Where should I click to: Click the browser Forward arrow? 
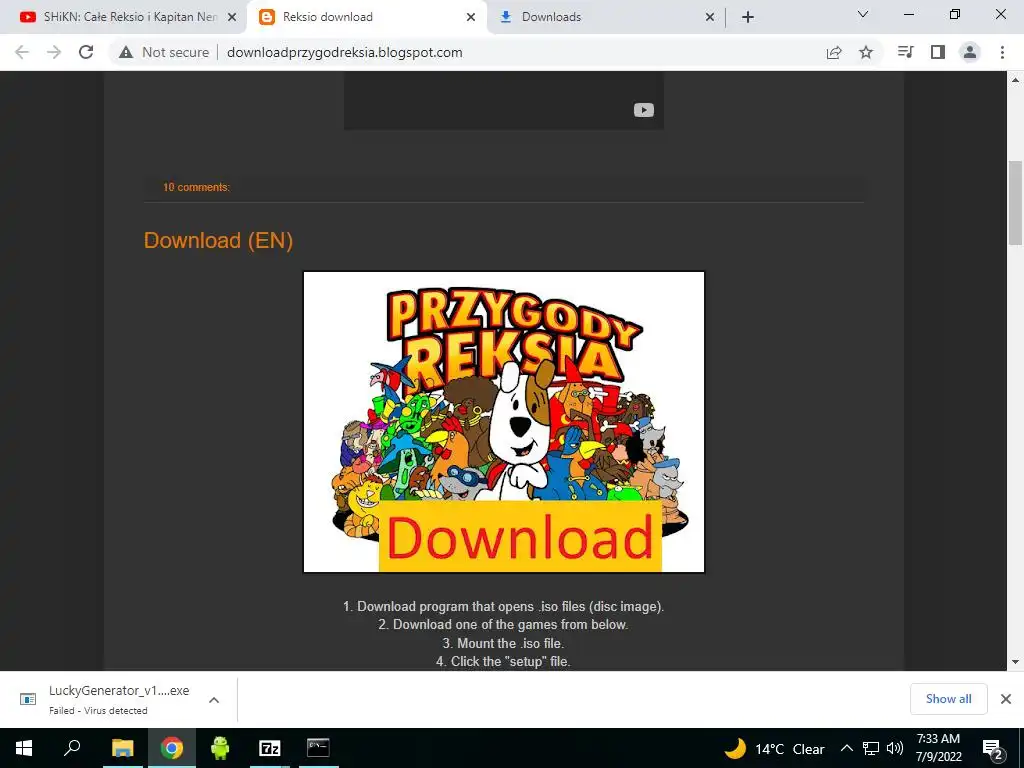pyautogui.click(x=54, y=52)
